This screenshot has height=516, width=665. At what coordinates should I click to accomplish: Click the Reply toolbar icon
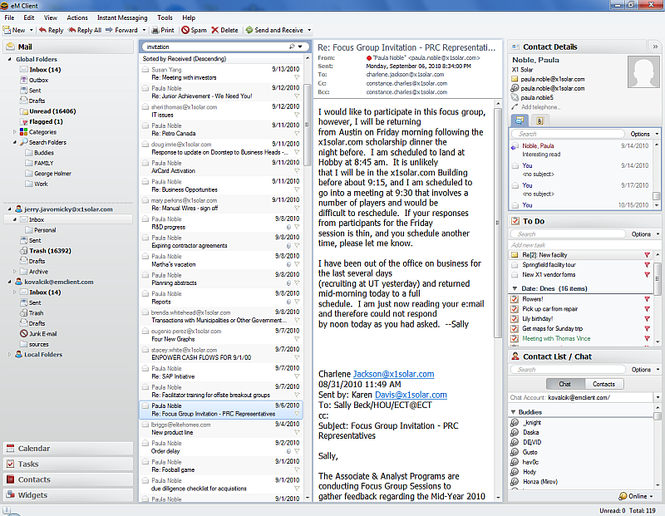[42, 30]
